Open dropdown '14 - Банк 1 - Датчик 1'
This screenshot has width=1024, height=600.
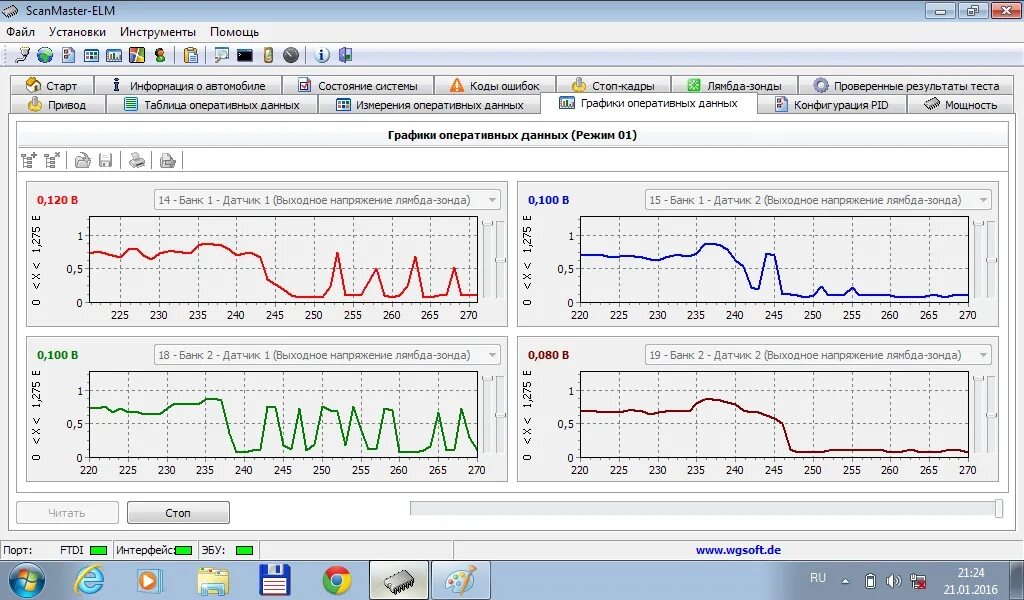click(x=327, y=200)
